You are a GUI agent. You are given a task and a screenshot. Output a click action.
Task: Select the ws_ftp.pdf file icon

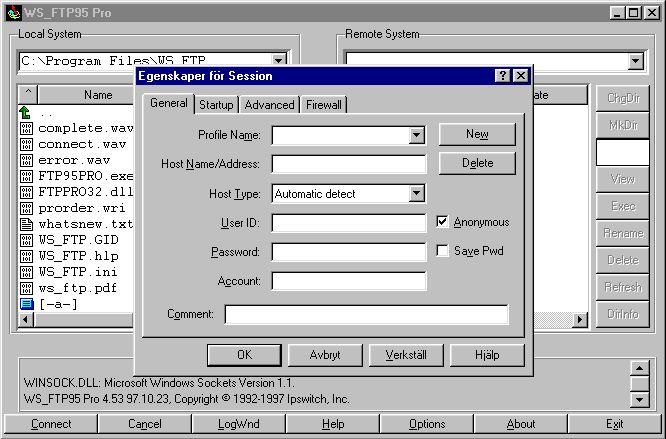point(26,288)
